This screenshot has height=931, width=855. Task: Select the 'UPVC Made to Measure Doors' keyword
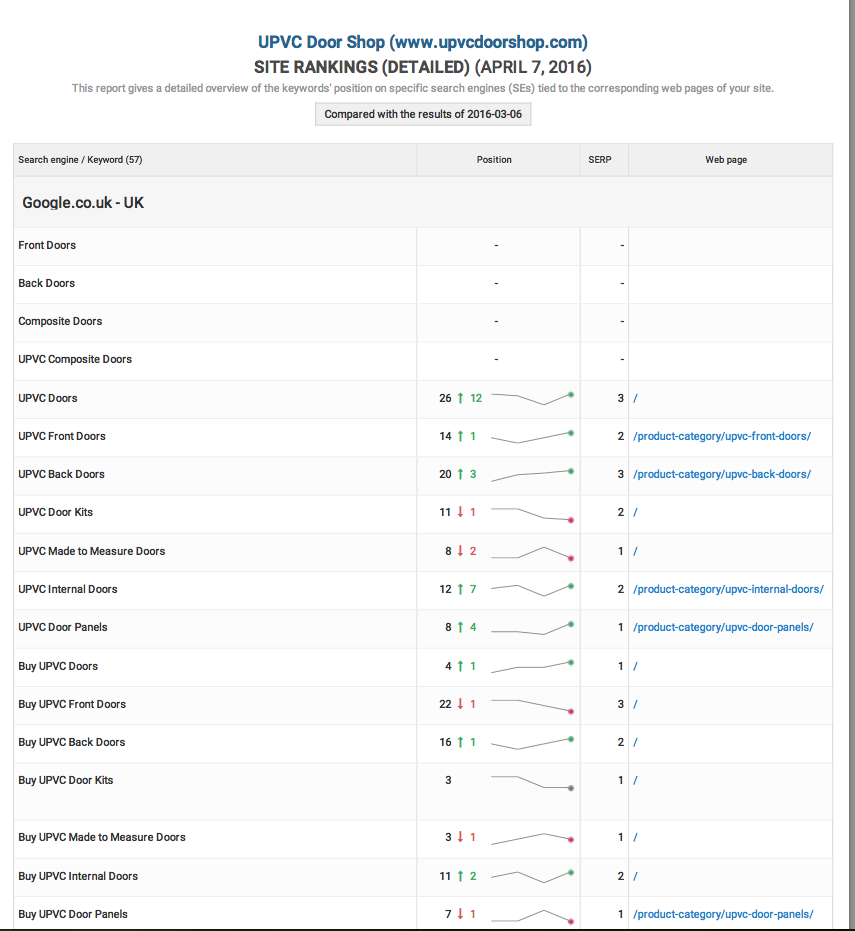tap(91, 552)
